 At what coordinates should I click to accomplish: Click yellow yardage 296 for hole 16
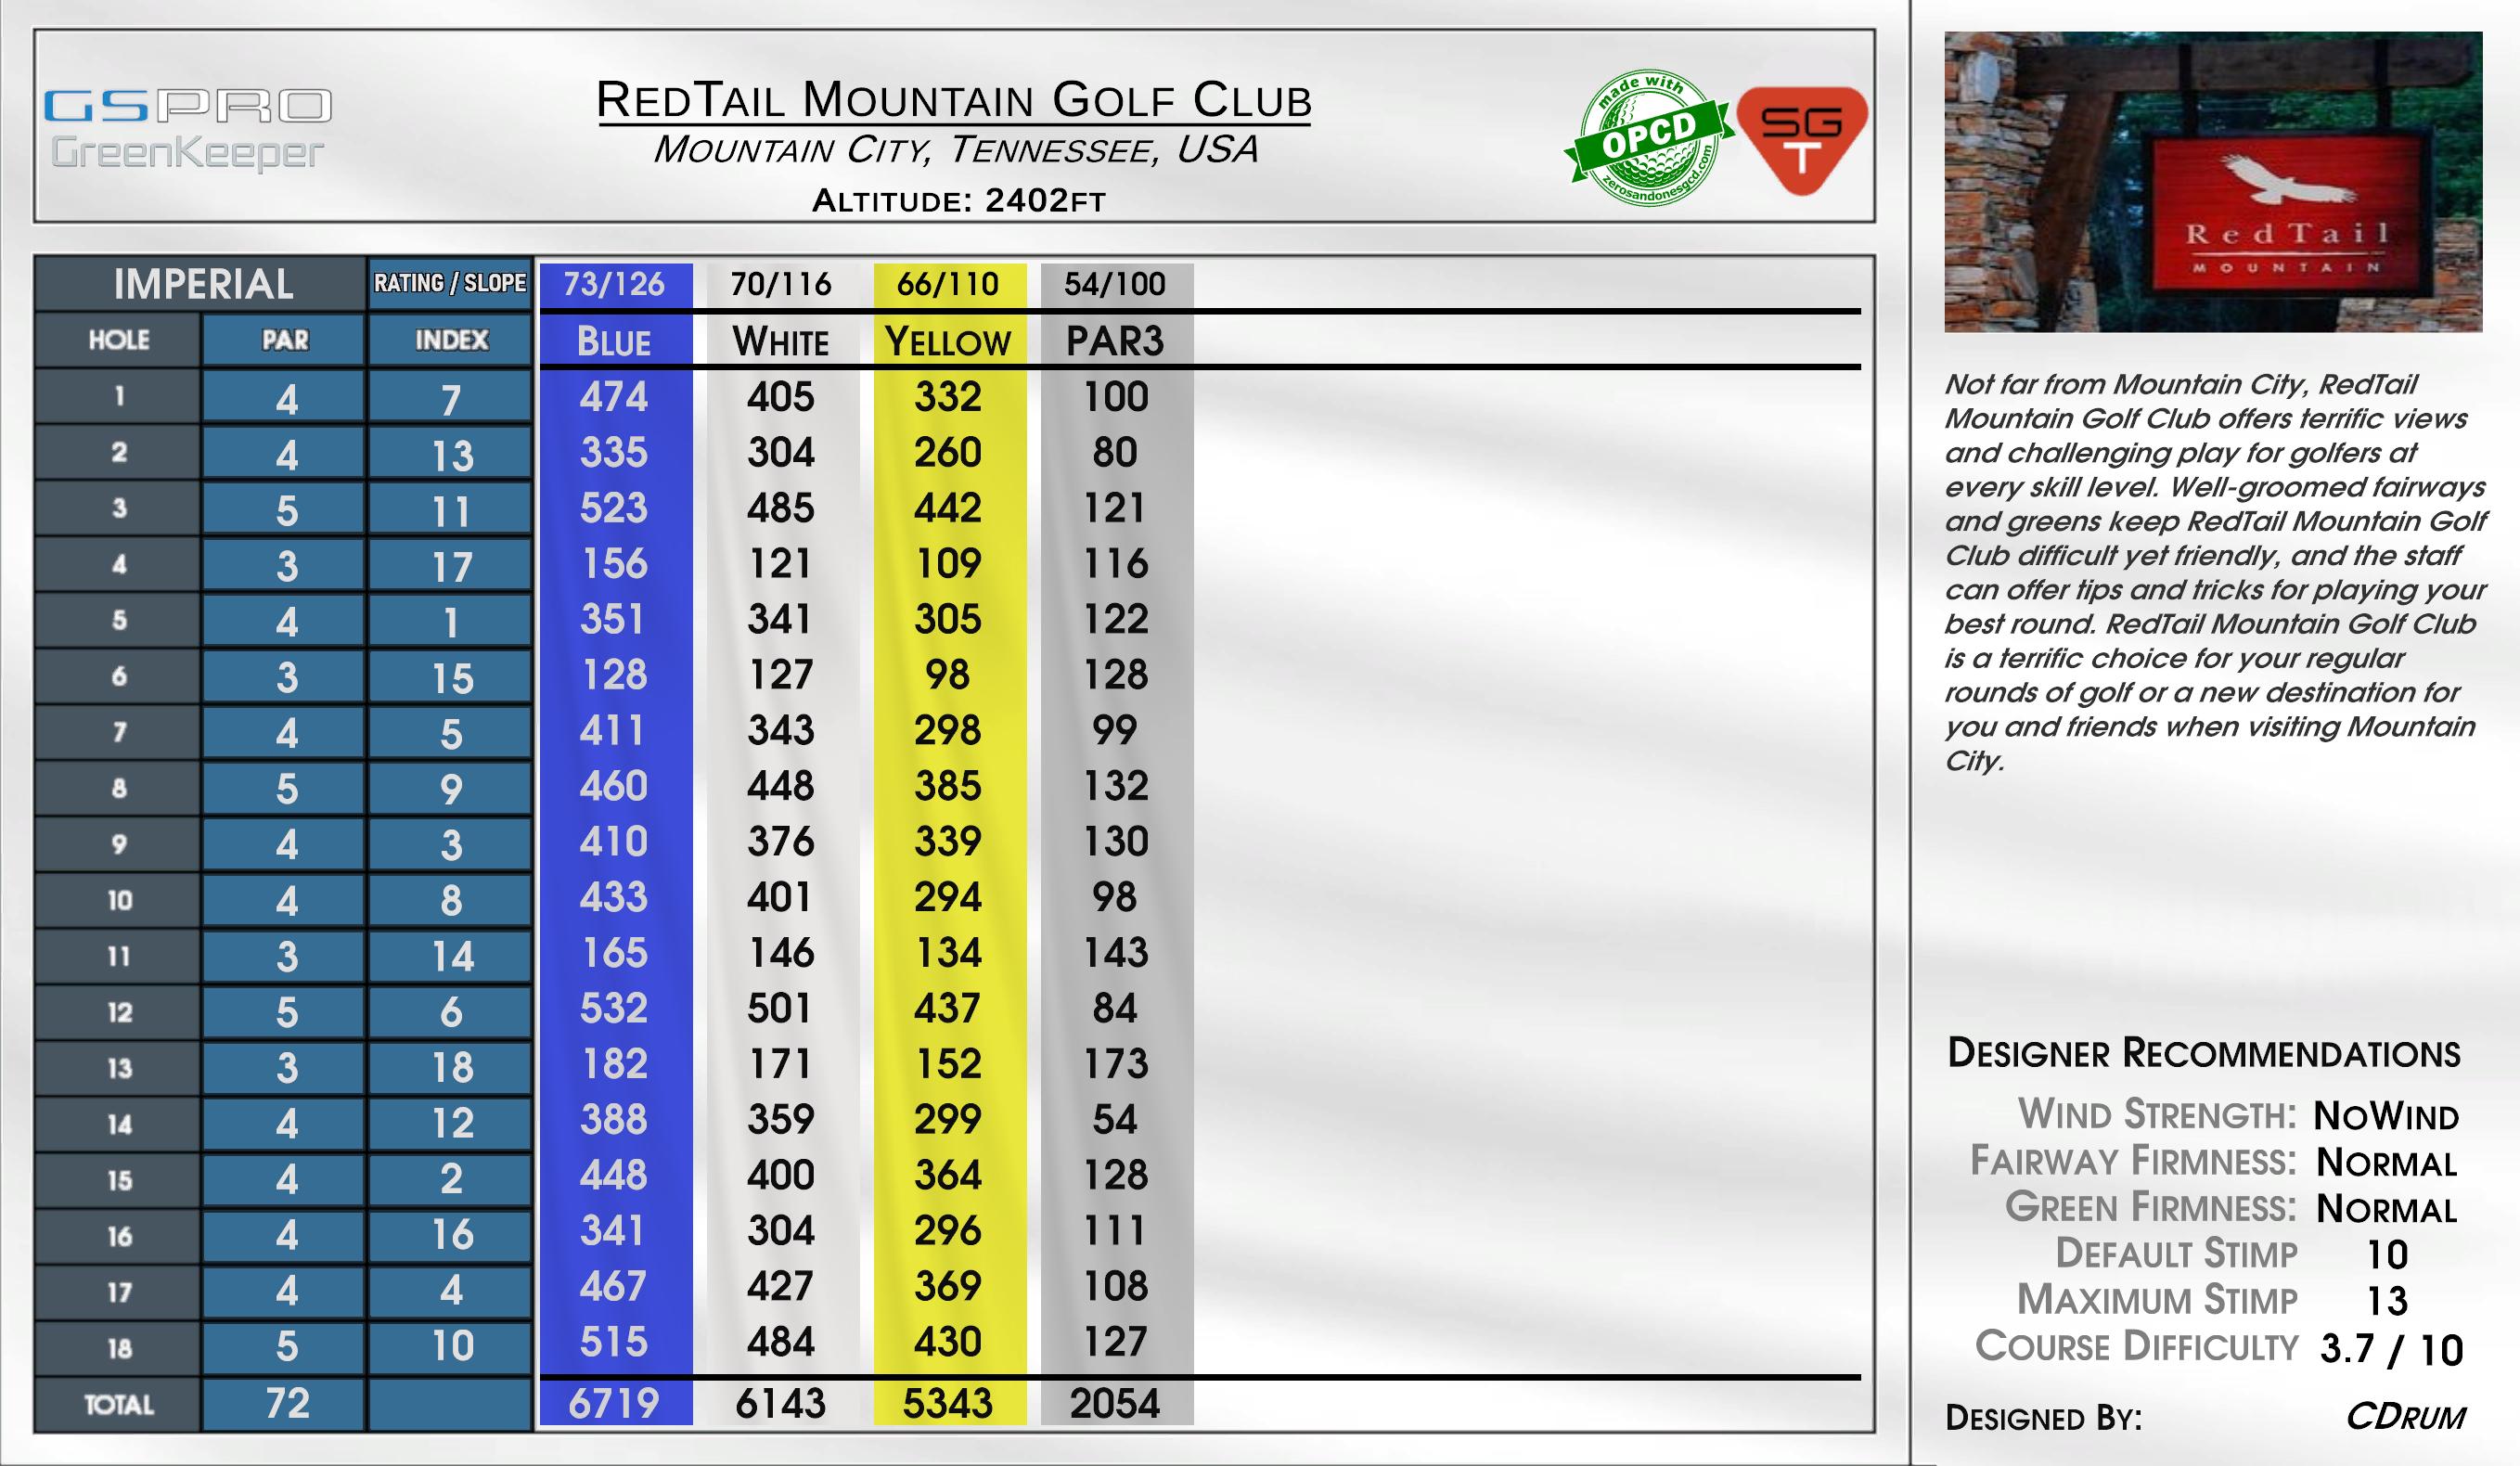(x=948, y=1230)
